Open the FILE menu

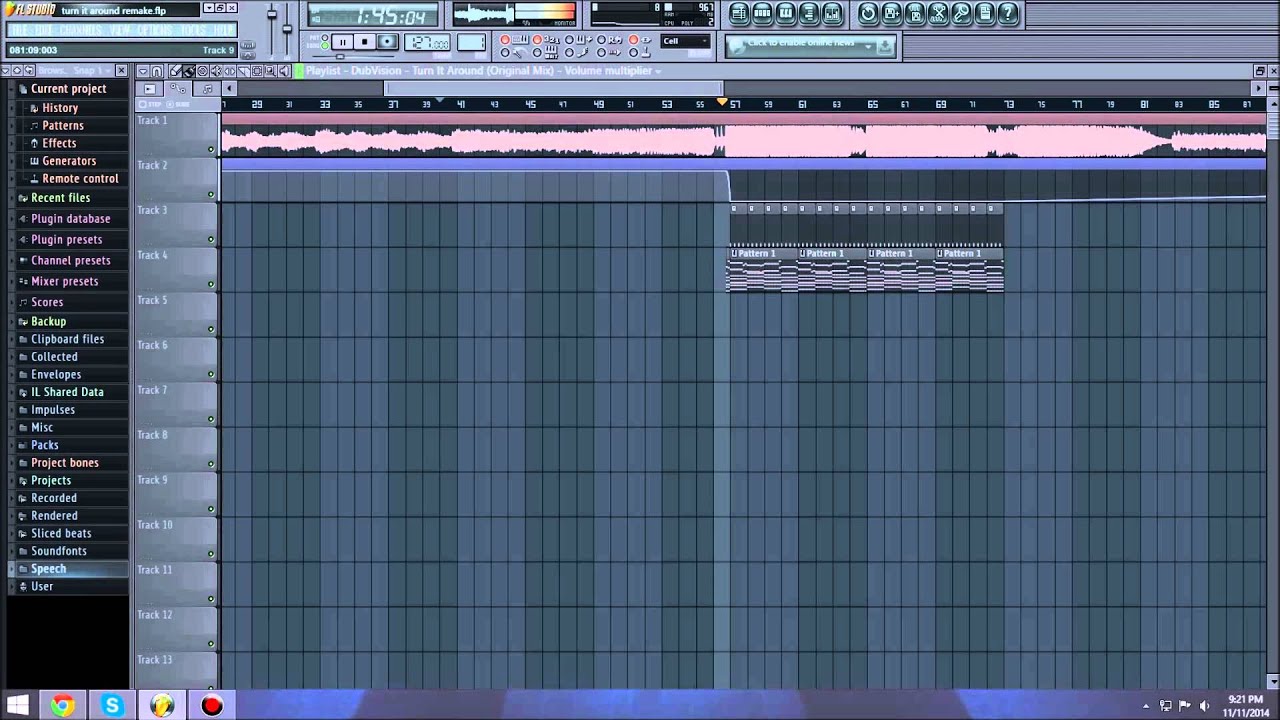coord(19,30)
